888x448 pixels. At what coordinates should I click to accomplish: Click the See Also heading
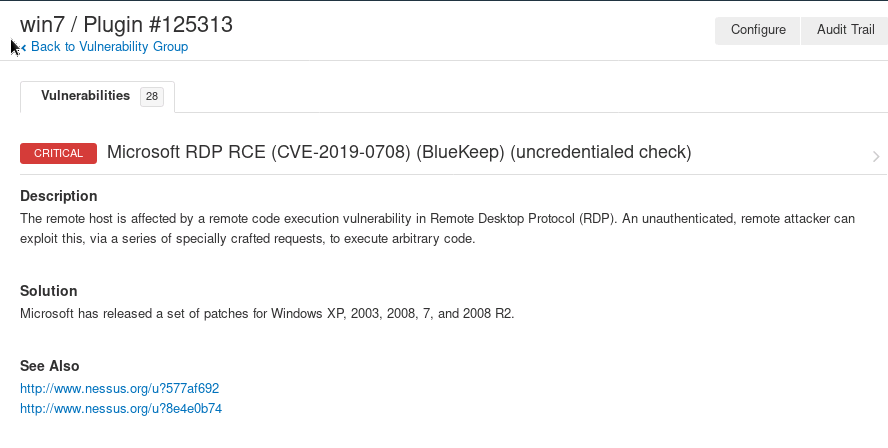[50, 366]
